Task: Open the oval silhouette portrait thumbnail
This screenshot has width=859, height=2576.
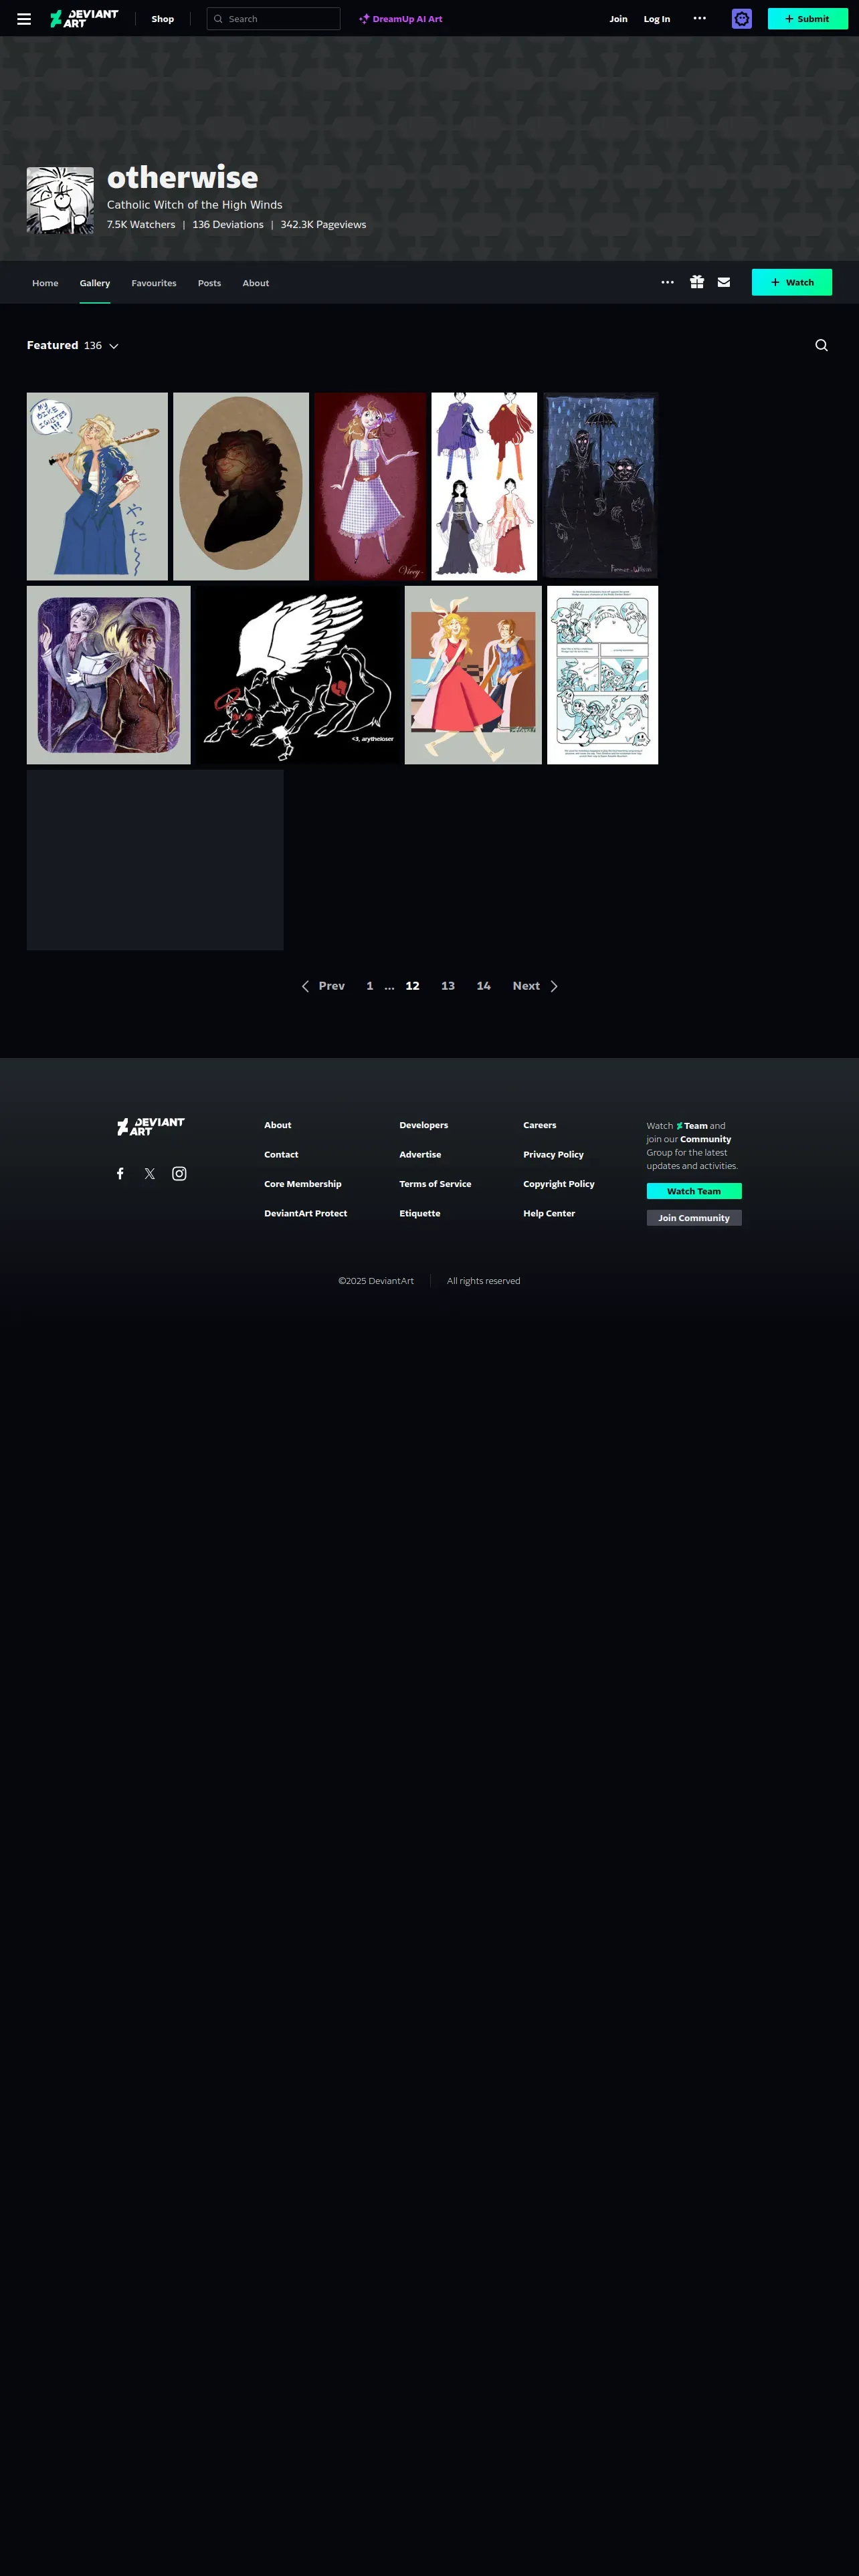Action: coord(241,487)
